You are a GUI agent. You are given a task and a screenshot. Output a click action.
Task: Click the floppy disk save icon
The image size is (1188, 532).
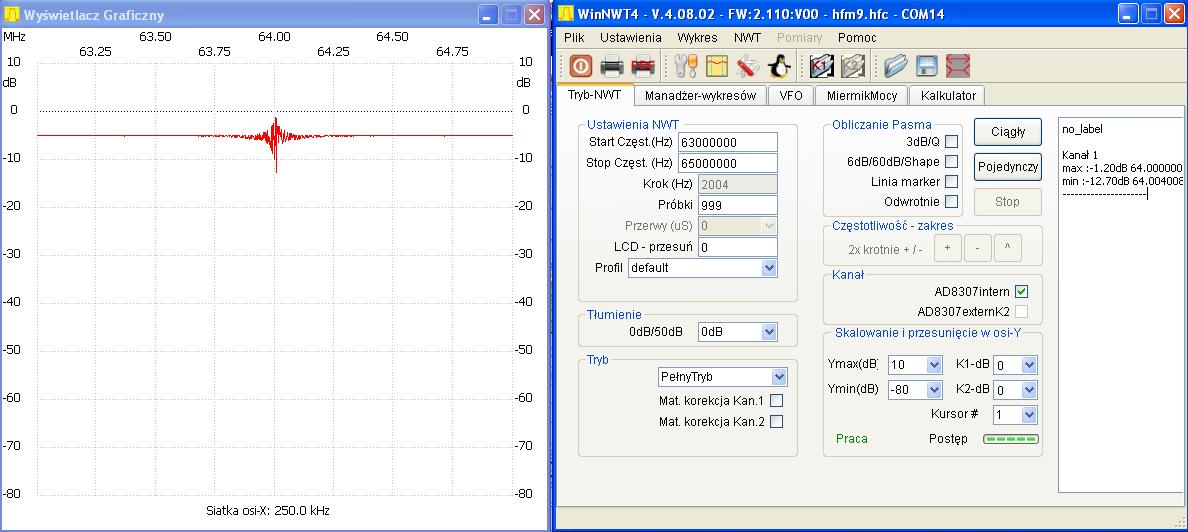(927, 66)
